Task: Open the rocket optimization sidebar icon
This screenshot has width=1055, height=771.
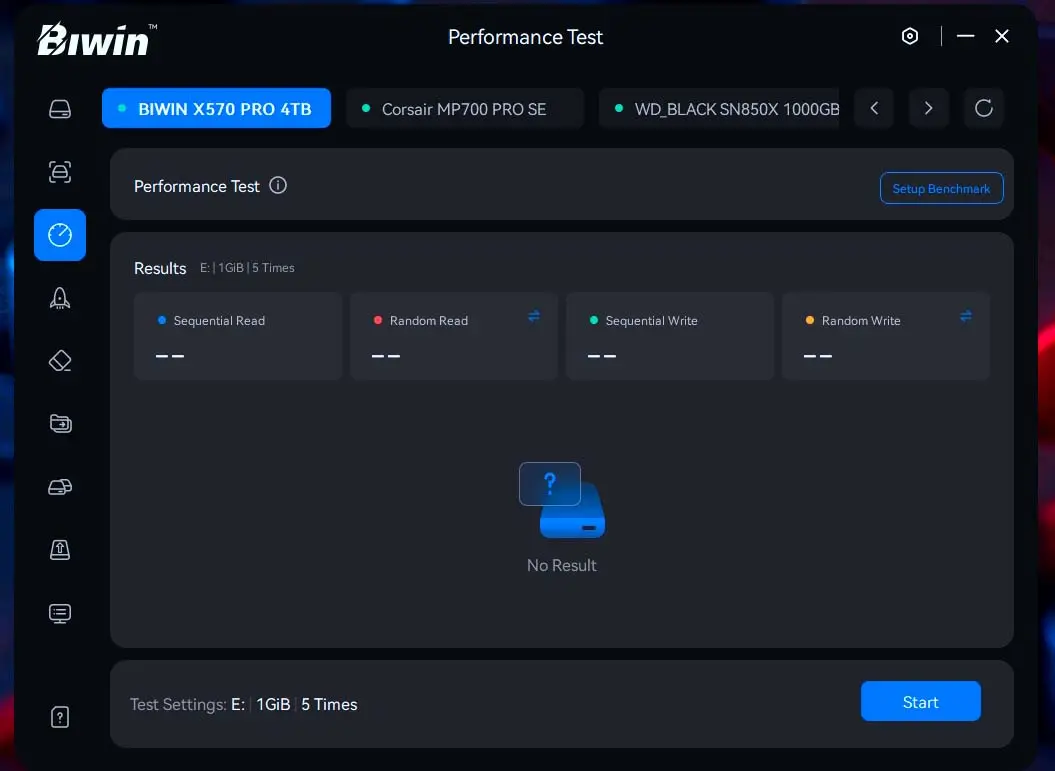Action: pyautogui.click(x=60, y=298)
